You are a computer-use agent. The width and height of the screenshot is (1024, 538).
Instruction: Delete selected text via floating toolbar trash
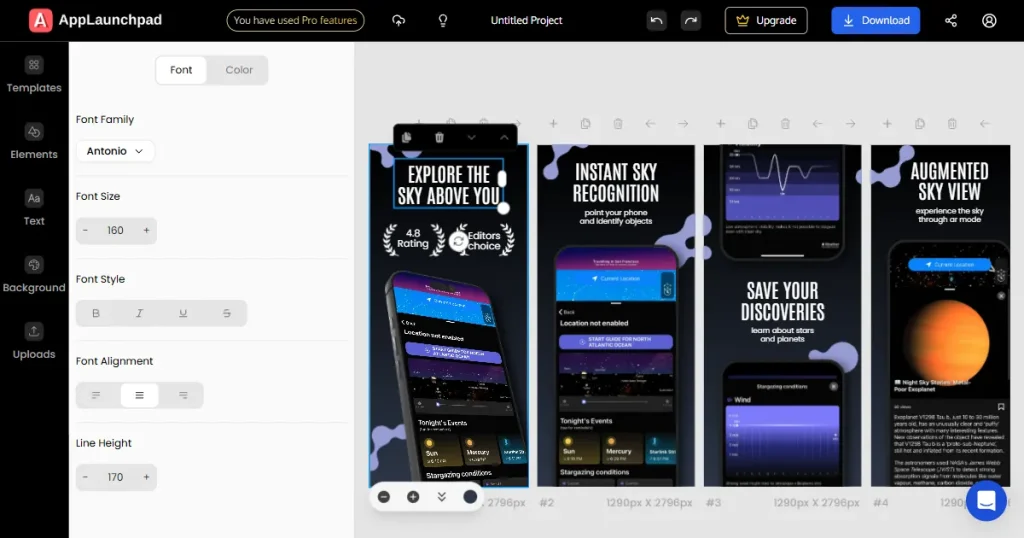click(x=439, y=137)
